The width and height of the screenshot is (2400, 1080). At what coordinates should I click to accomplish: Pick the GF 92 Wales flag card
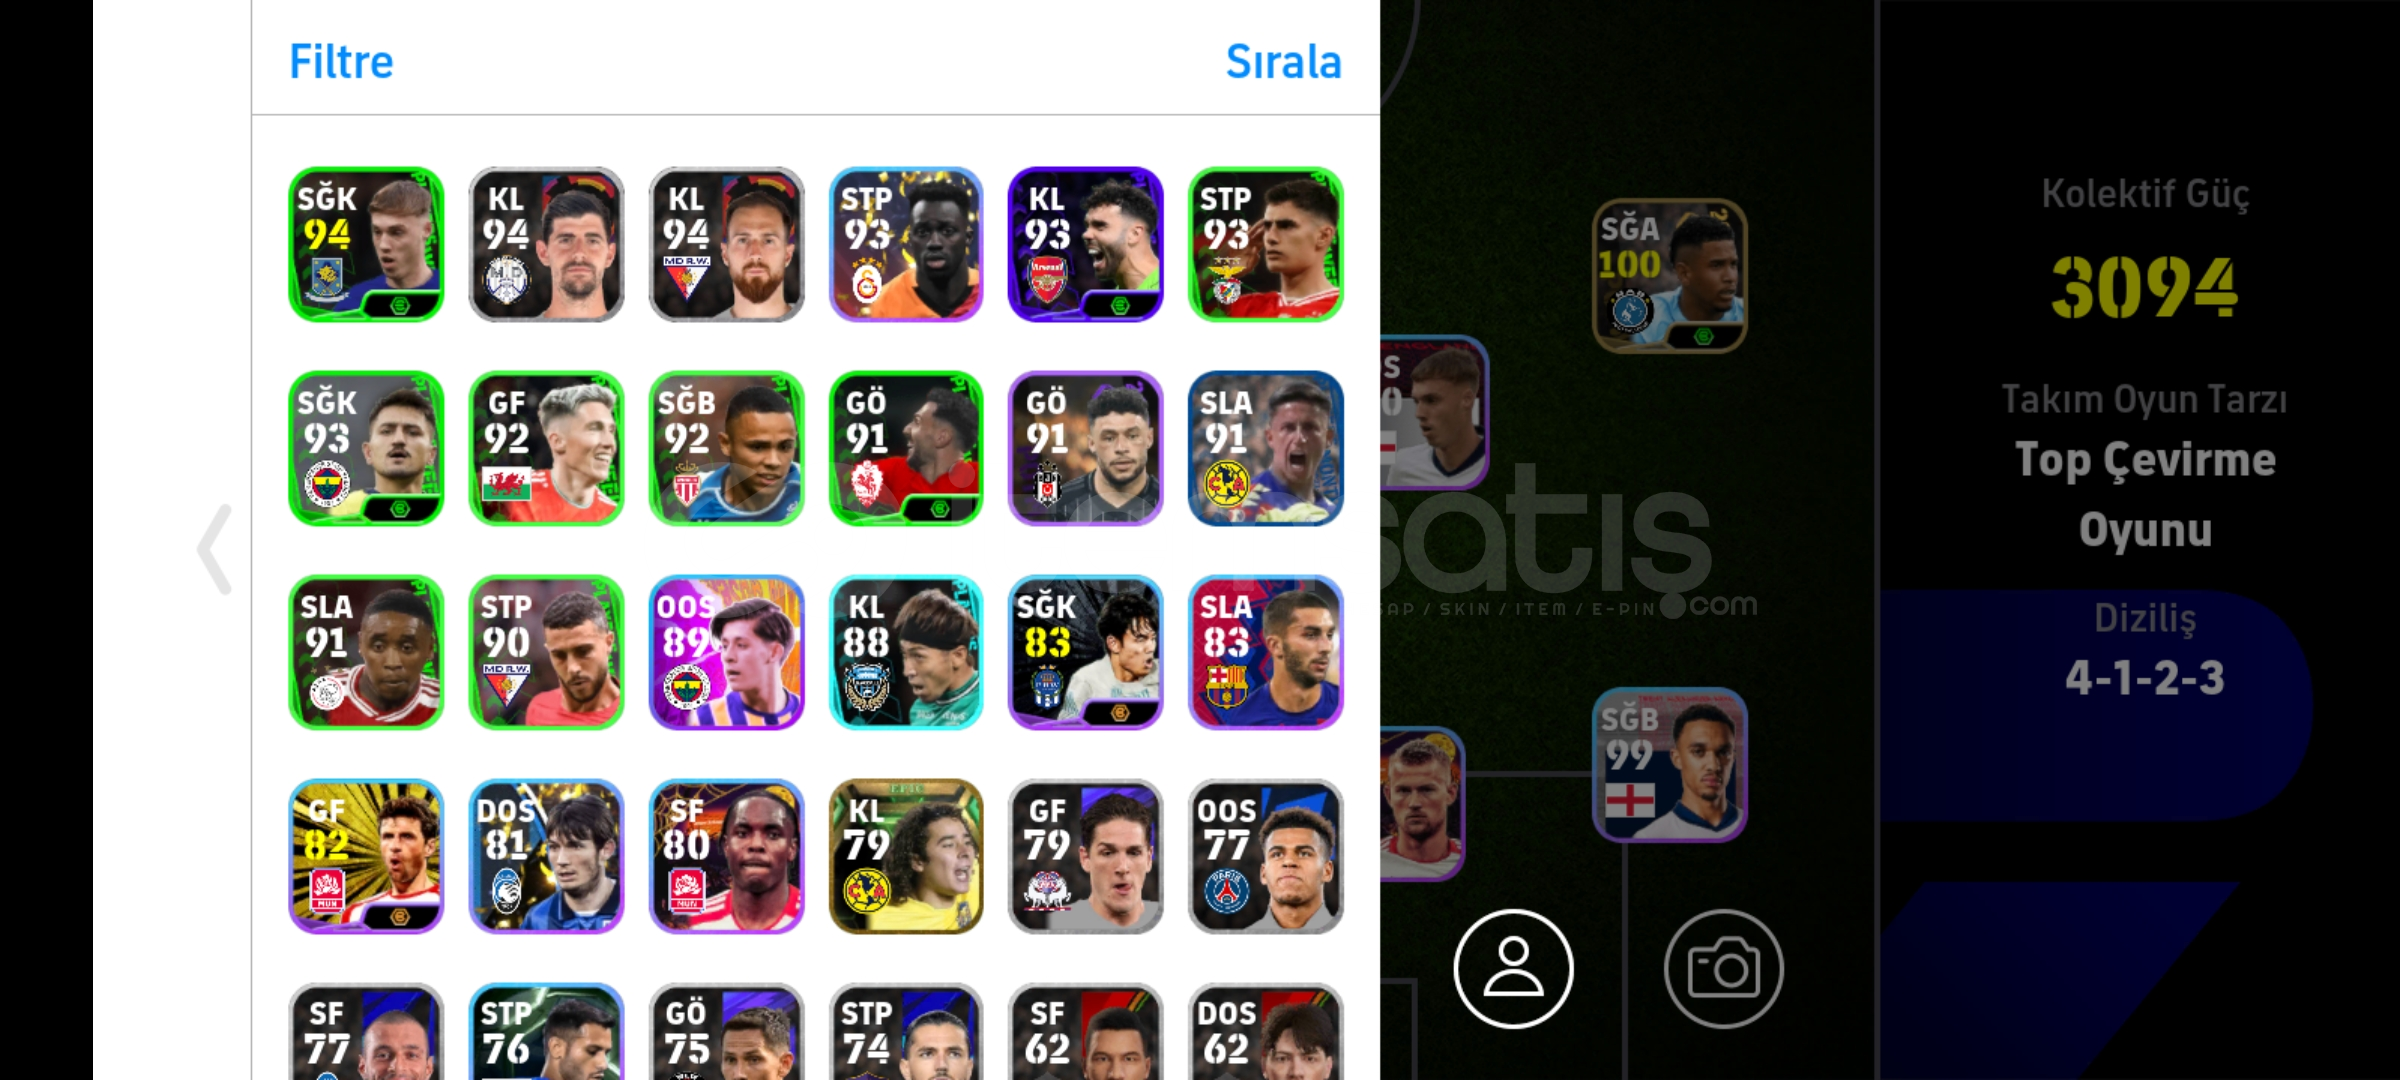(x=546, y=448)
